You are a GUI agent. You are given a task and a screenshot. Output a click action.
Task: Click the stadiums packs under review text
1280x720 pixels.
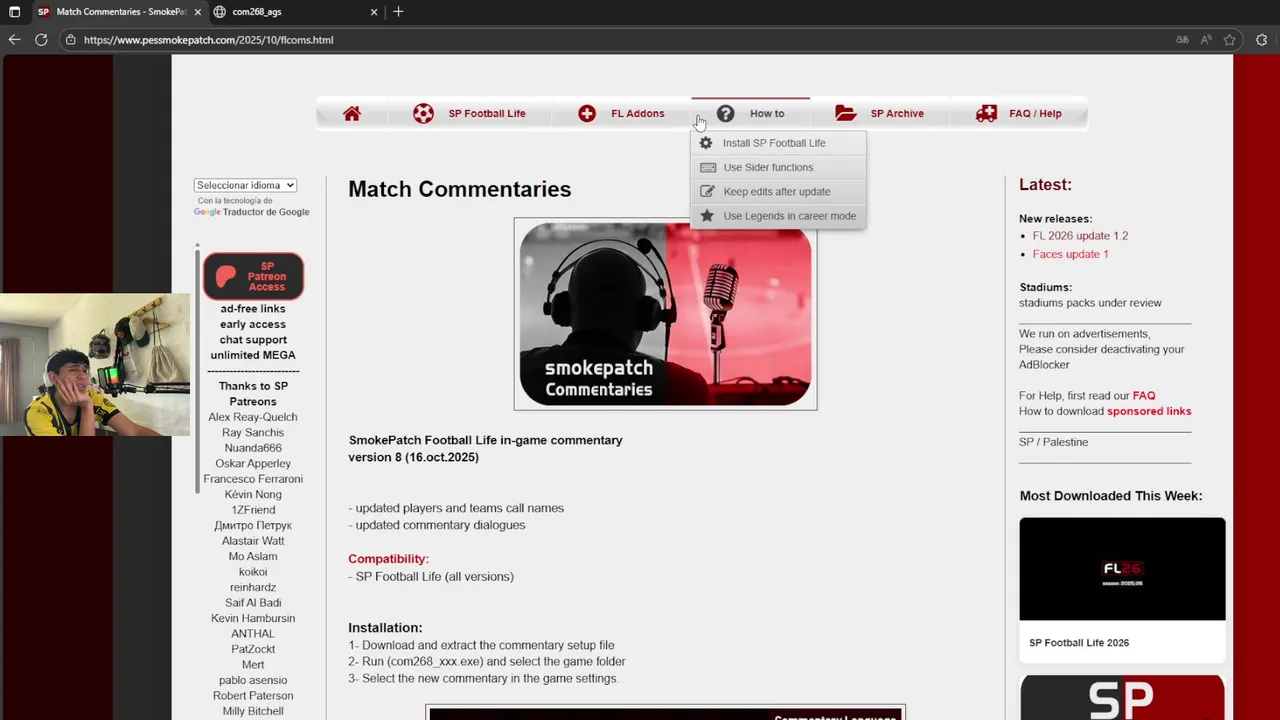tap(1090, 303)
